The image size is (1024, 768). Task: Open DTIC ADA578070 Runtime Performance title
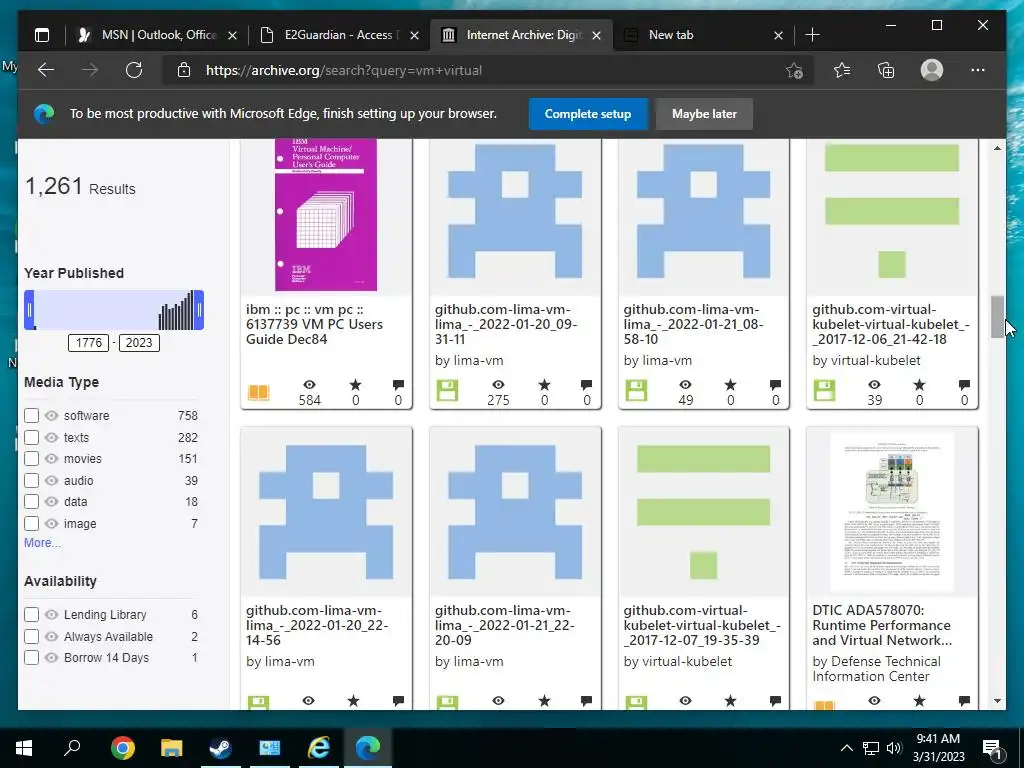pos(881,625)
